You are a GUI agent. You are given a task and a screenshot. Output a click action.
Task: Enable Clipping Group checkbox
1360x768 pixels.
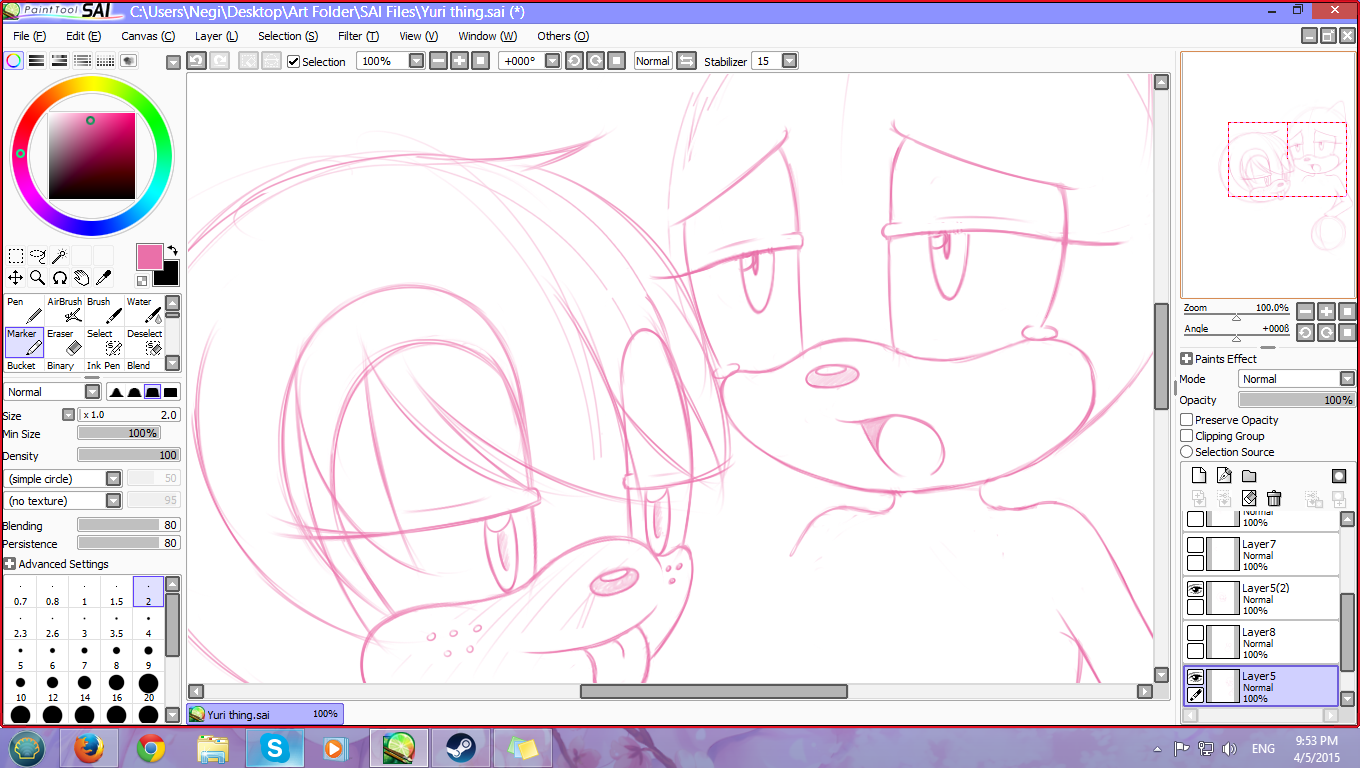(x=1187, y=436)
